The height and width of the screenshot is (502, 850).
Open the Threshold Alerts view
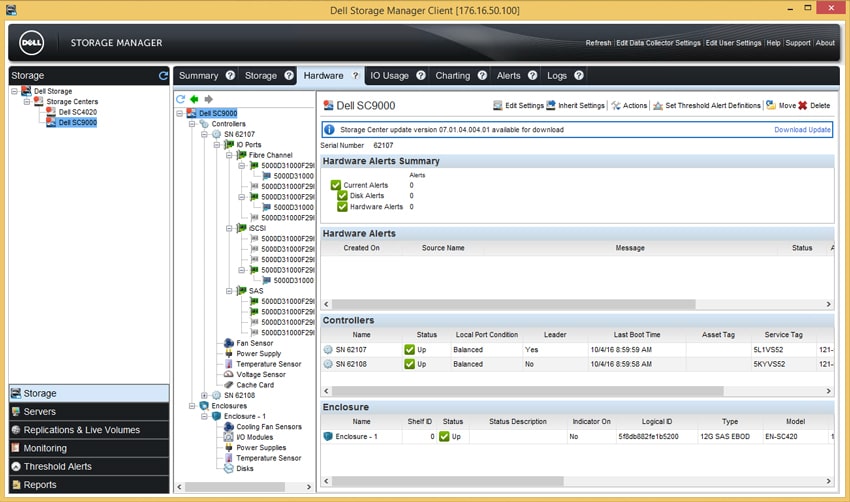(x=89, y=466)
